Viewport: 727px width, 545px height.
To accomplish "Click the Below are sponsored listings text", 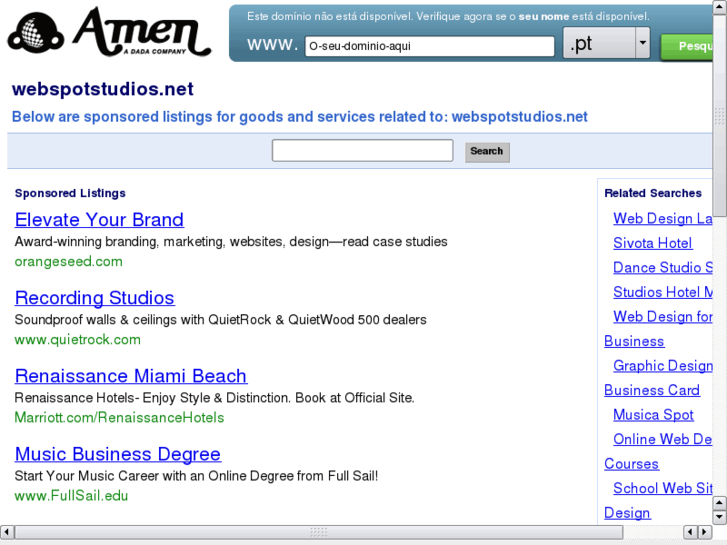I will tap(300, 117).
